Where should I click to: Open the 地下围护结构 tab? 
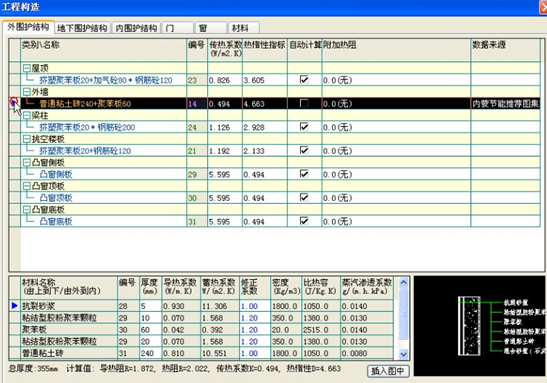pos(82,28)
